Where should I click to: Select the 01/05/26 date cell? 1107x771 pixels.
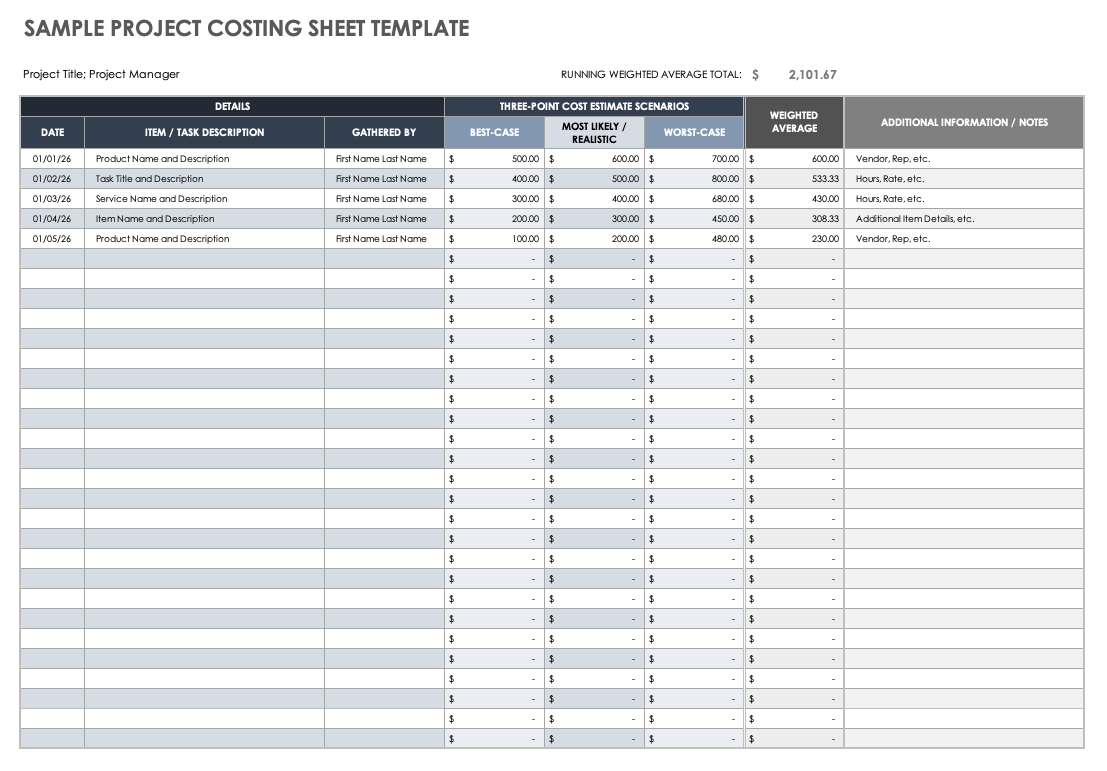coord(52,239)
